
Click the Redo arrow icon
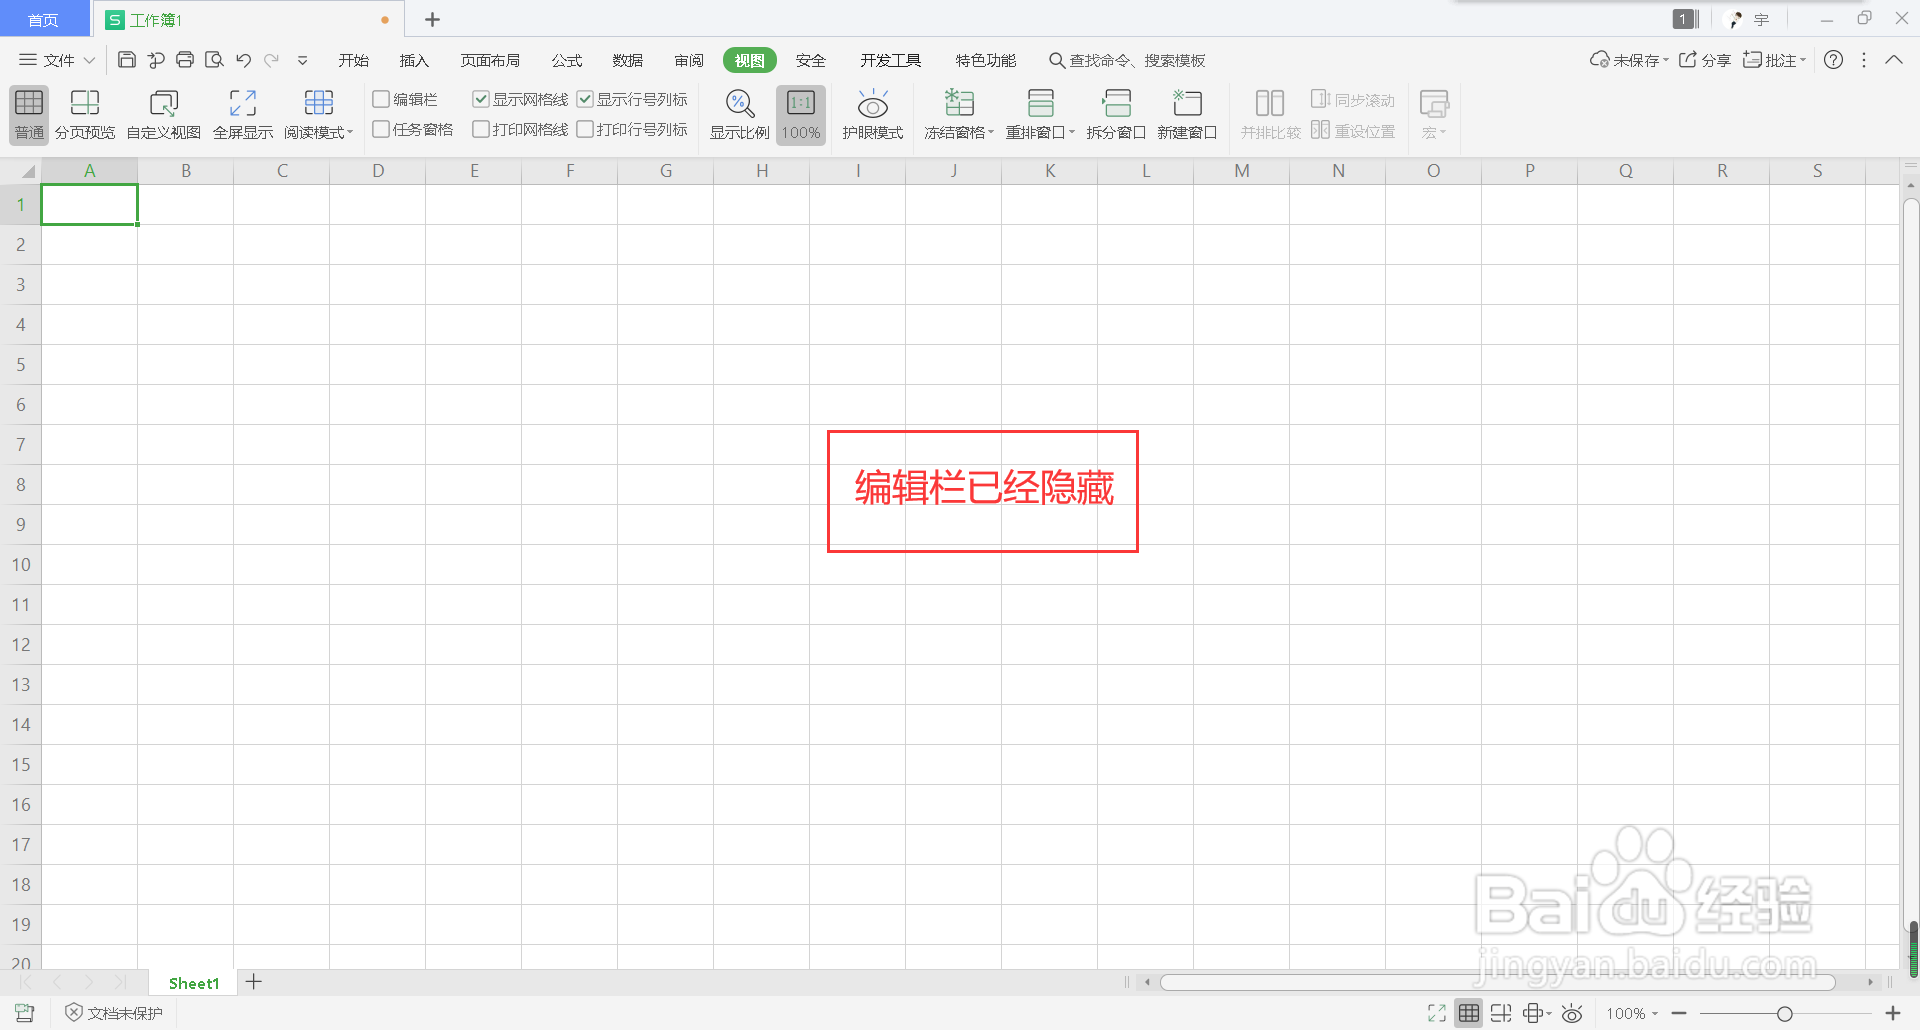pyautogui.click(x=271, y=60)
